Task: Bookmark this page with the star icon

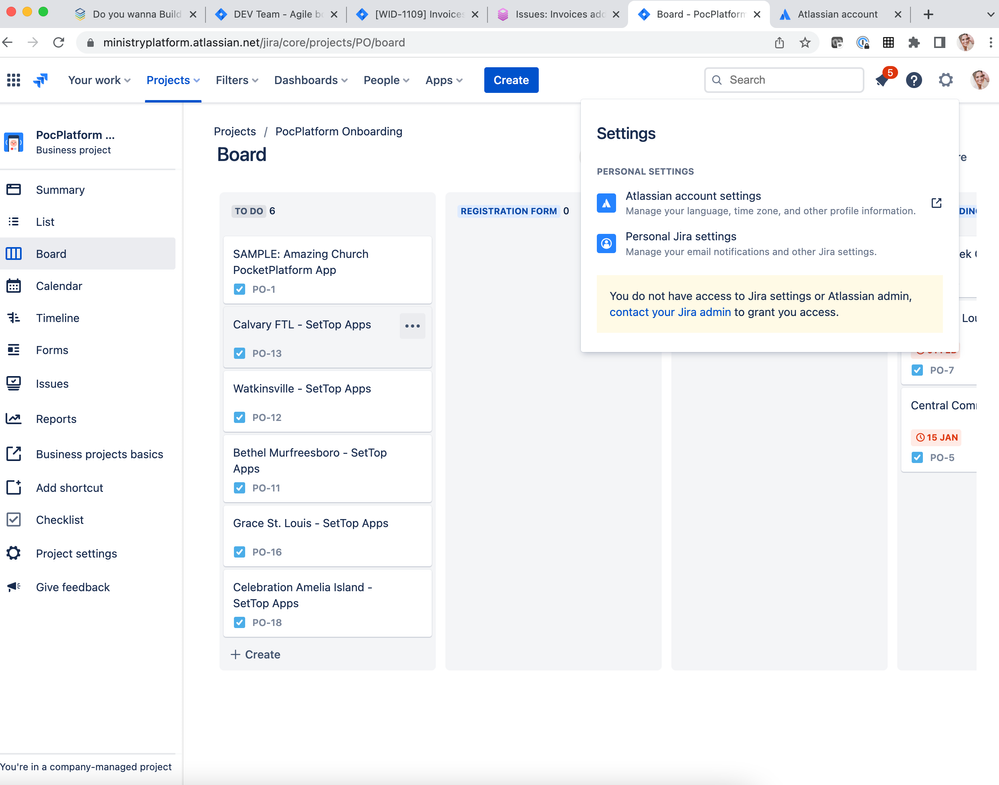Action: [805, 42]
